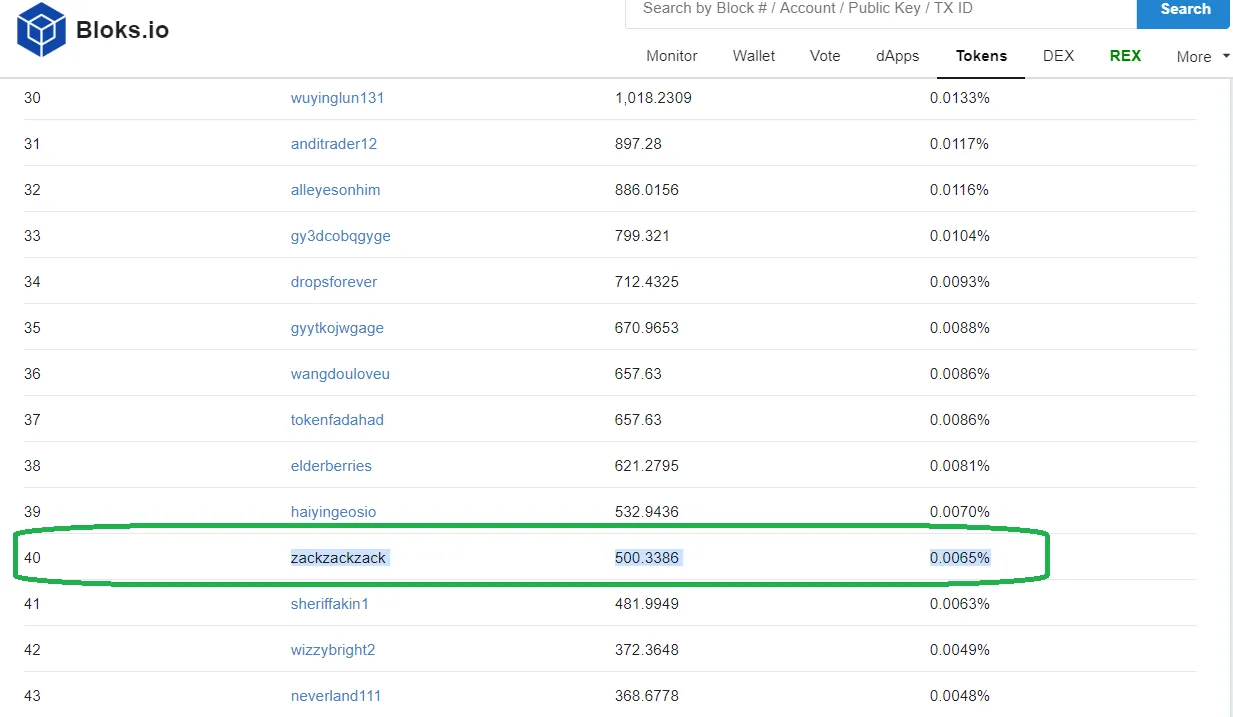Screen dimensions: 1233x717
Task: Click rank number 40
Action: [x=32, y=558]
